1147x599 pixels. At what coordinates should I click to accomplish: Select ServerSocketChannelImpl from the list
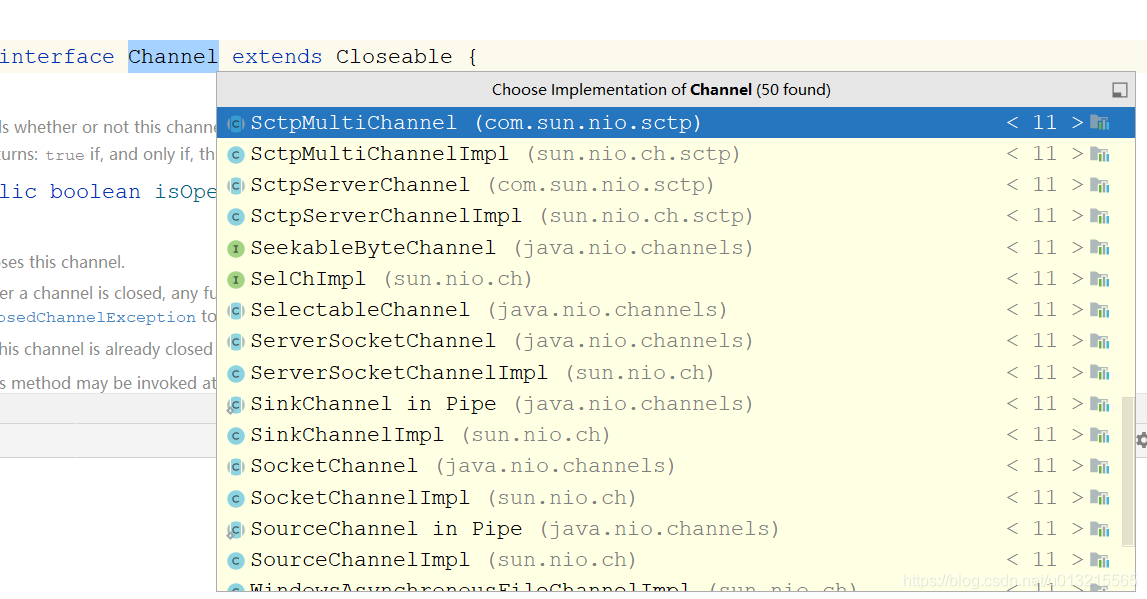click(x=676, y=373)
